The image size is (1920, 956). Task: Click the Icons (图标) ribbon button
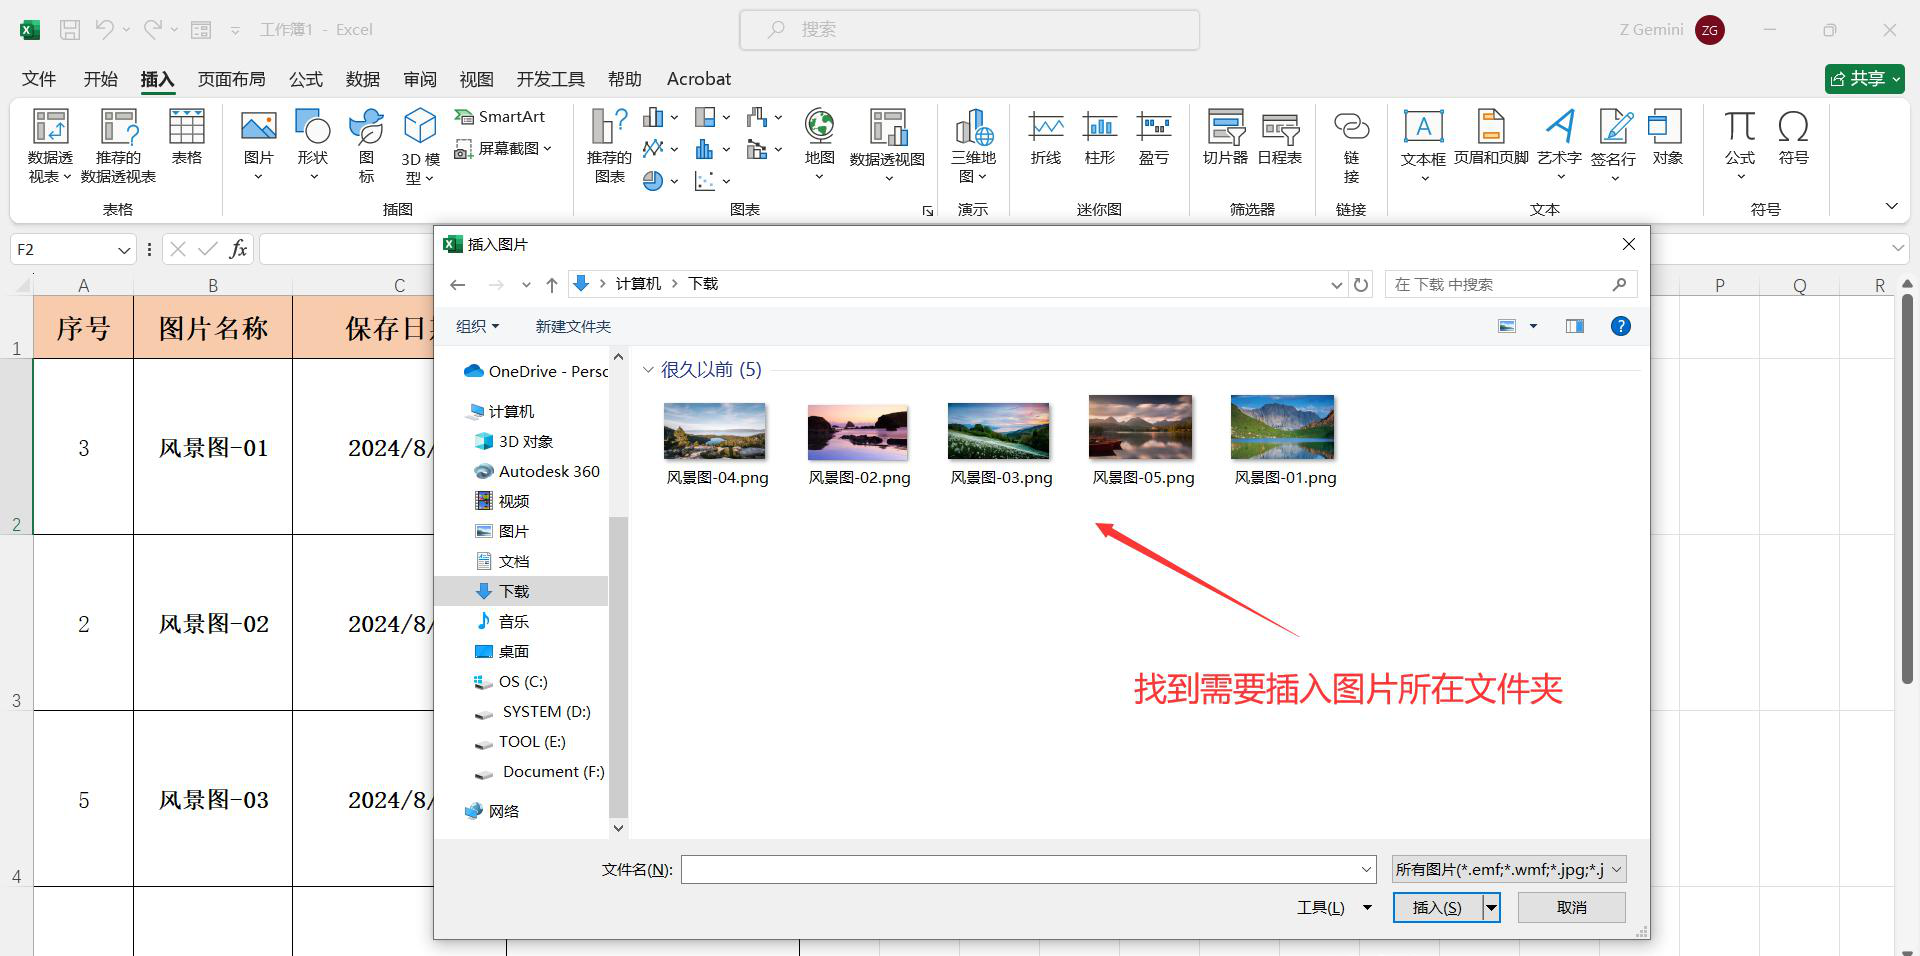367,146
